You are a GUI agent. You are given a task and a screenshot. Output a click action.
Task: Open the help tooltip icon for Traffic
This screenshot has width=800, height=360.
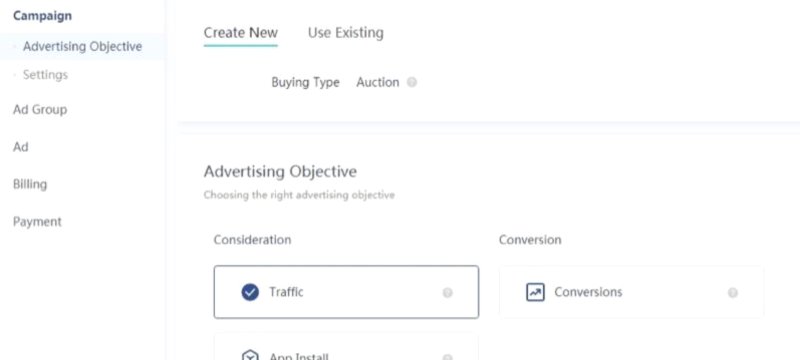(x=447, y=293)
